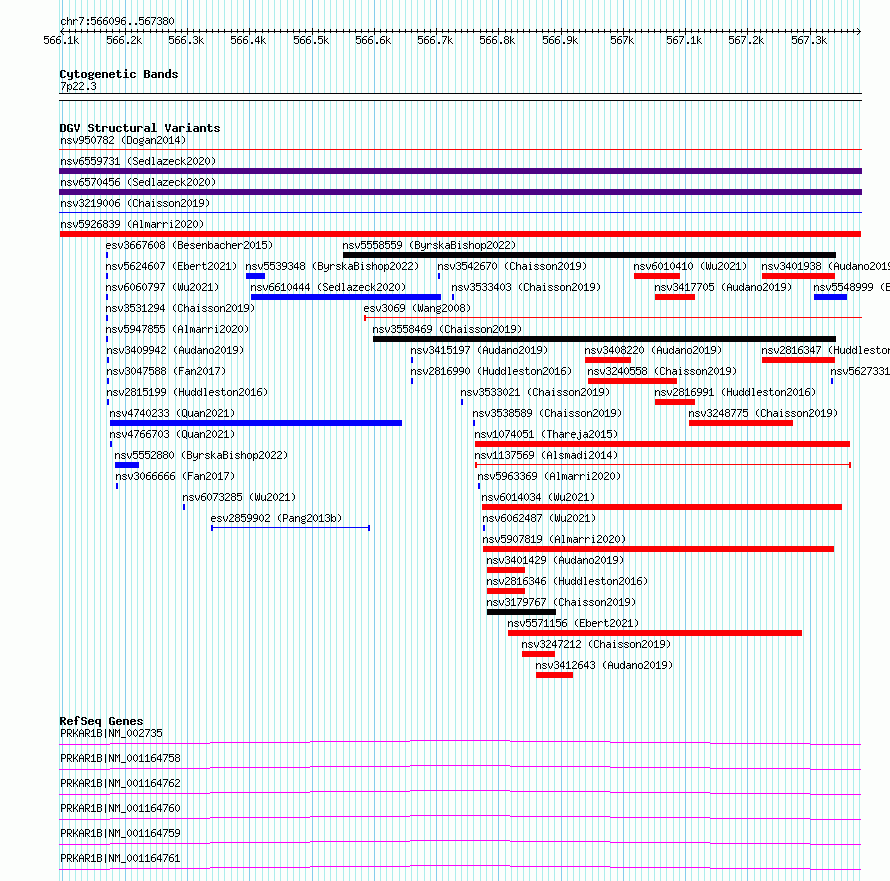Open esv3667608 (Besenbacher2015) variant
The height and width of the screenshot is (881, 890).
(189, 245)
